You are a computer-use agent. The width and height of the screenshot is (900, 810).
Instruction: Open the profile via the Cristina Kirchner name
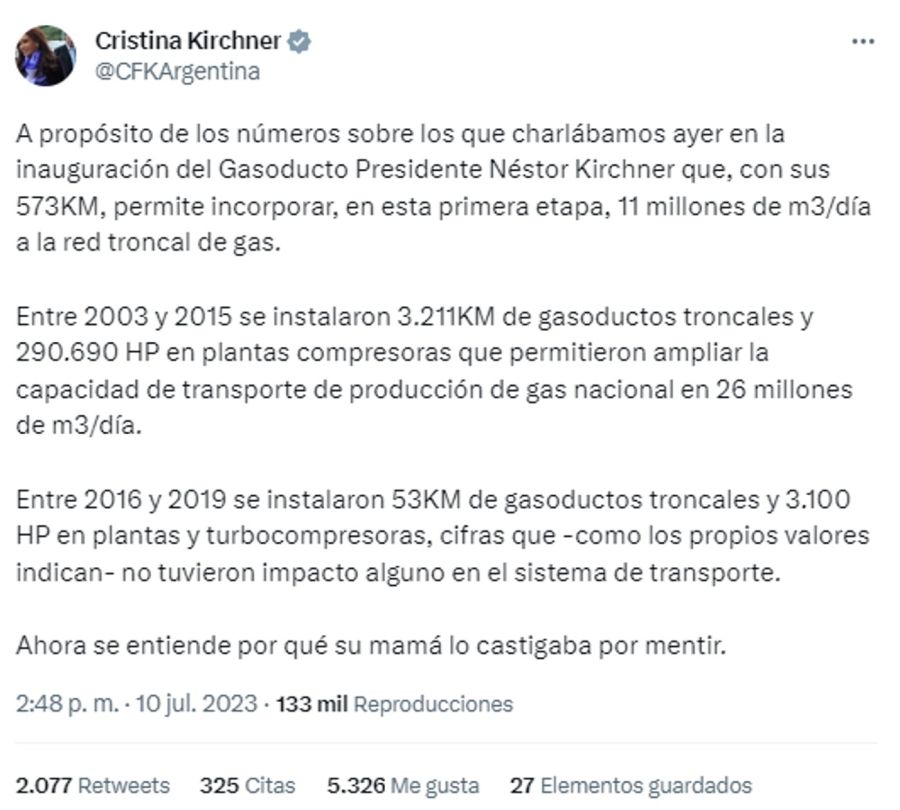(185, 41)
